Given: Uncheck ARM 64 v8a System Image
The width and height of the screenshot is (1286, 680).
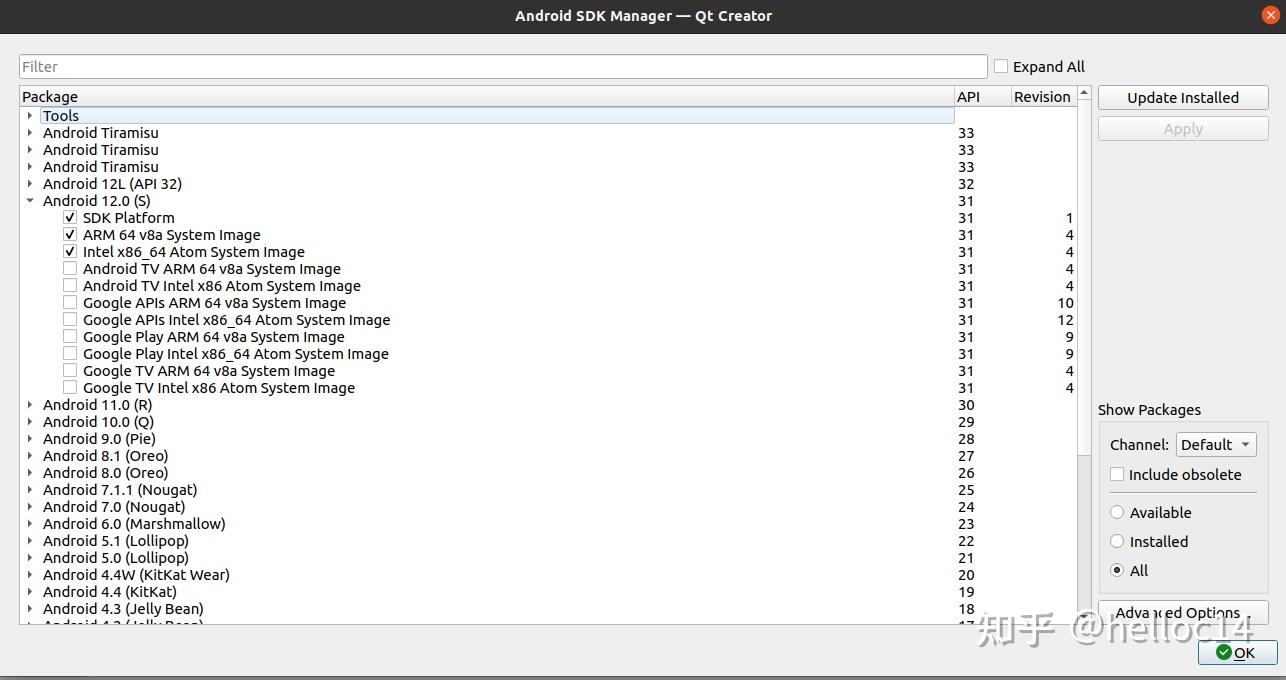Looking at the screenshot, I should [x=70, y=234].
